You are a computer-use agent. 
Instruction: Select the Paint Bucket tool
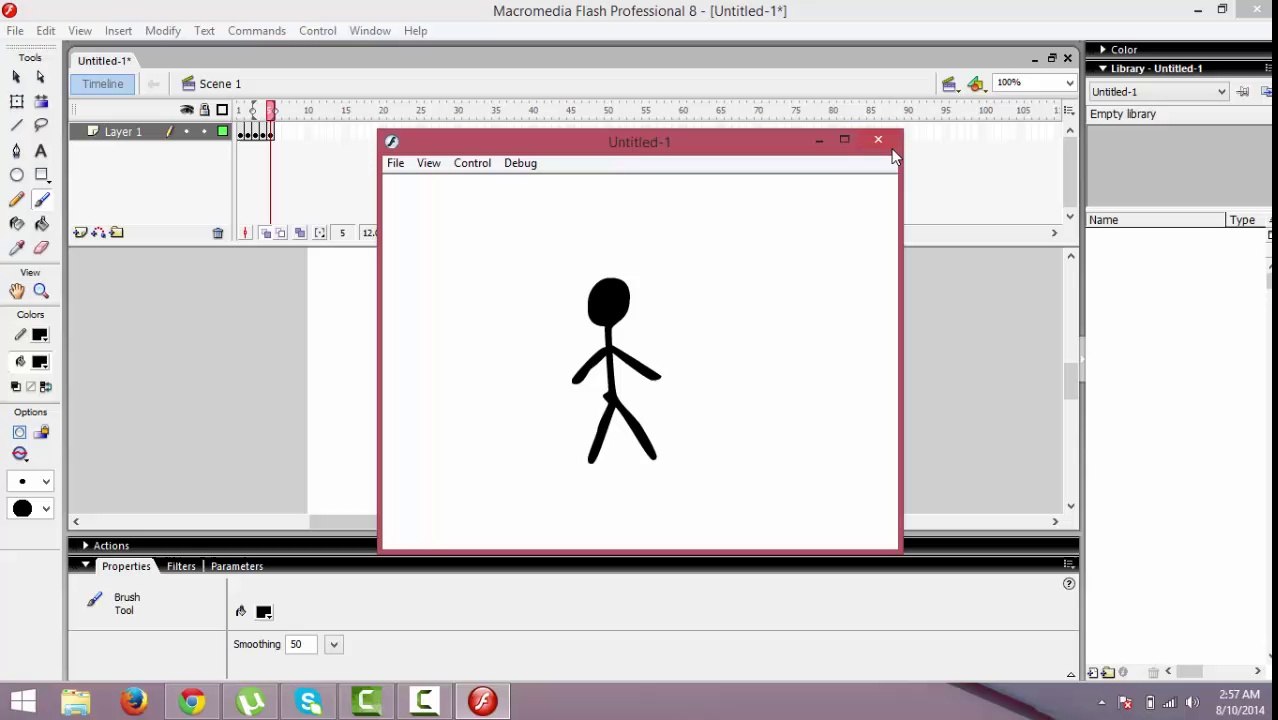(x=41, y=224)
